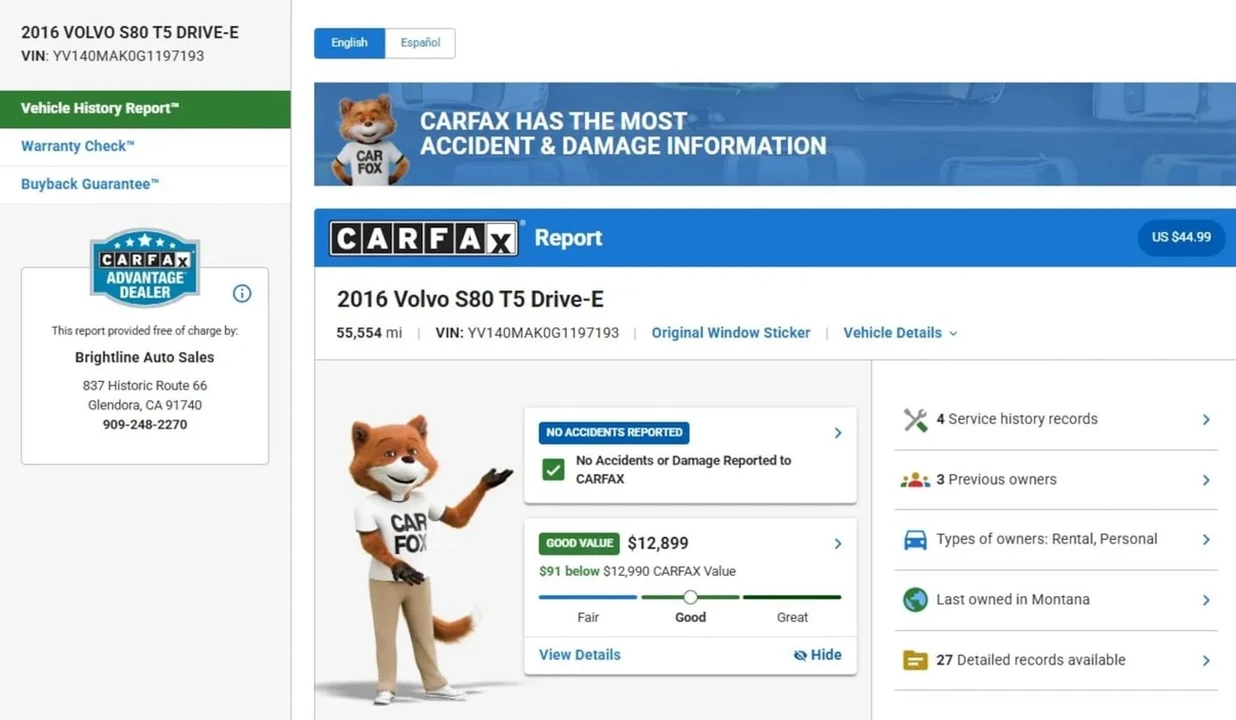Hide the value details with the Hide toggle
The image size is (1236, 720).
tap(817, 655)
